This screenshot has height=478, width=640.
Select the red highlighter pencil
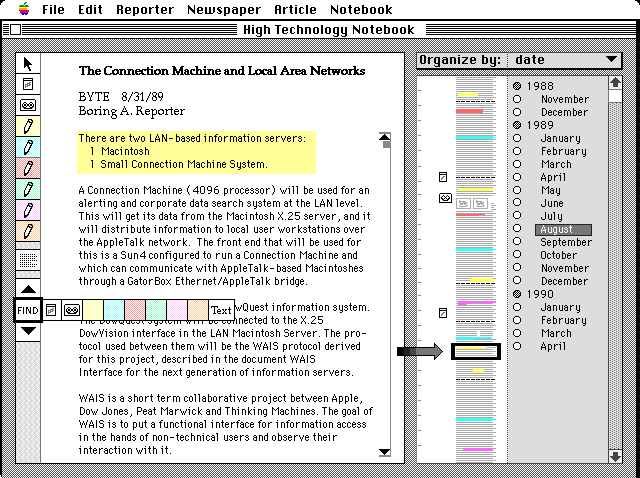(x=28, y=168)
